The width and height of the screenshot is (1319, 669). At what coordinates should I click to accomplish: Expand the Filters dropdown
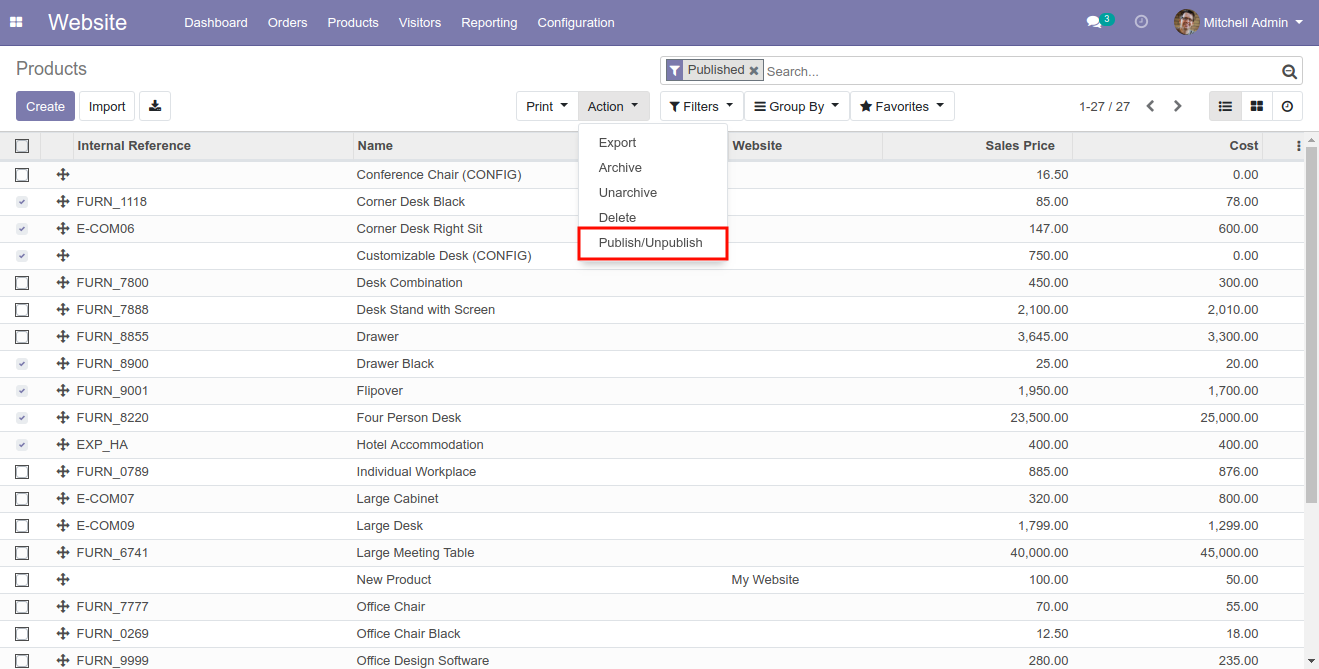tap(701, 106)
